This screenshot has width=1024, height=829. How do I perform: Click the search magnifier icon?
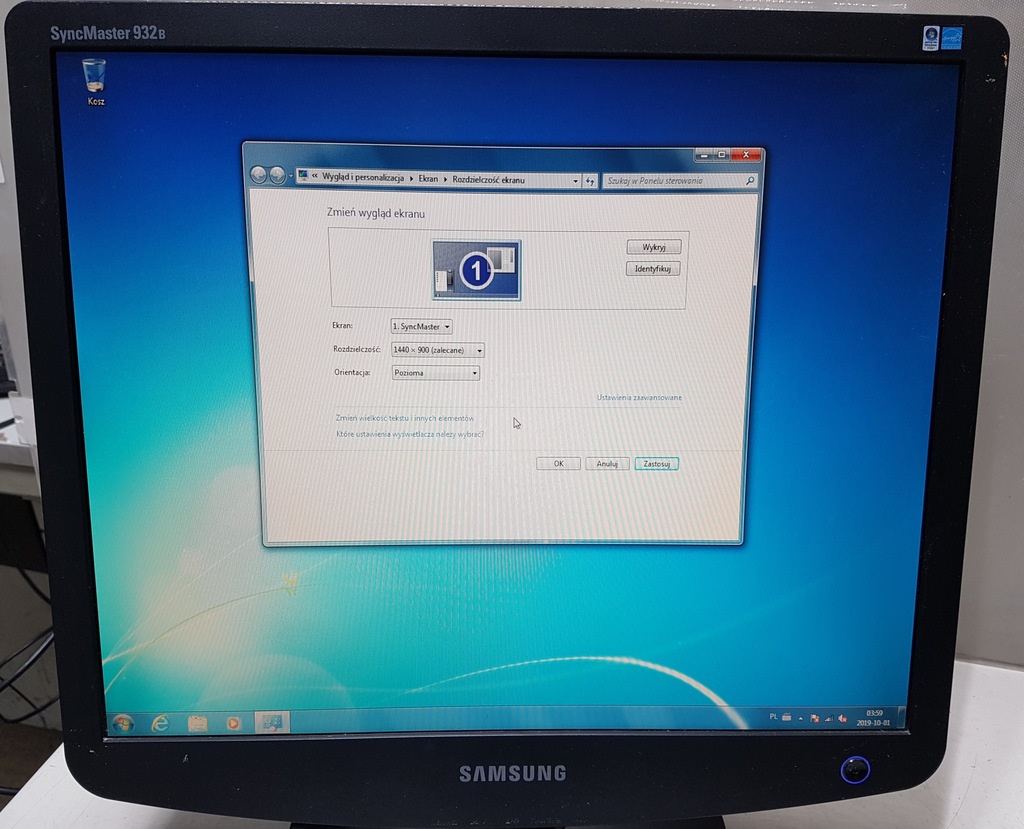click(750, 181)
